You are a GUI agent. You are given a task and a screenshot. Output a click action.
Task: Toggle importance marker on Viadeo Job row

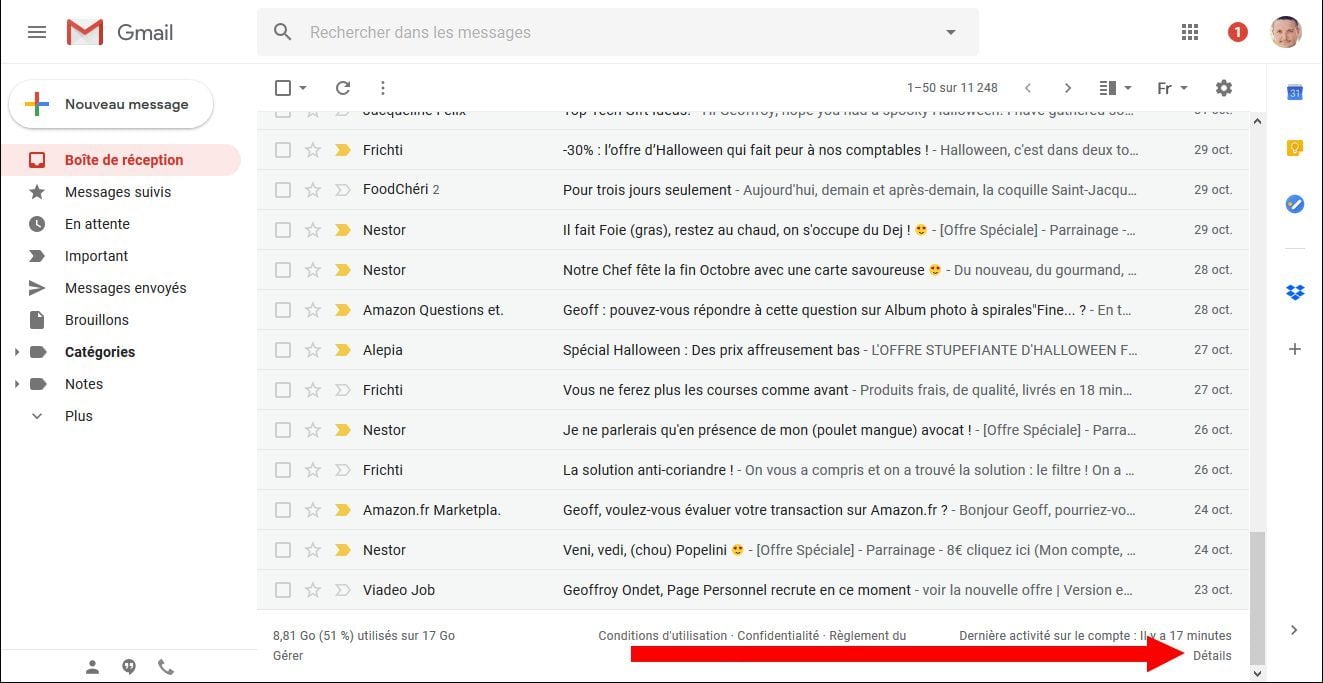[x=343, y=590]
